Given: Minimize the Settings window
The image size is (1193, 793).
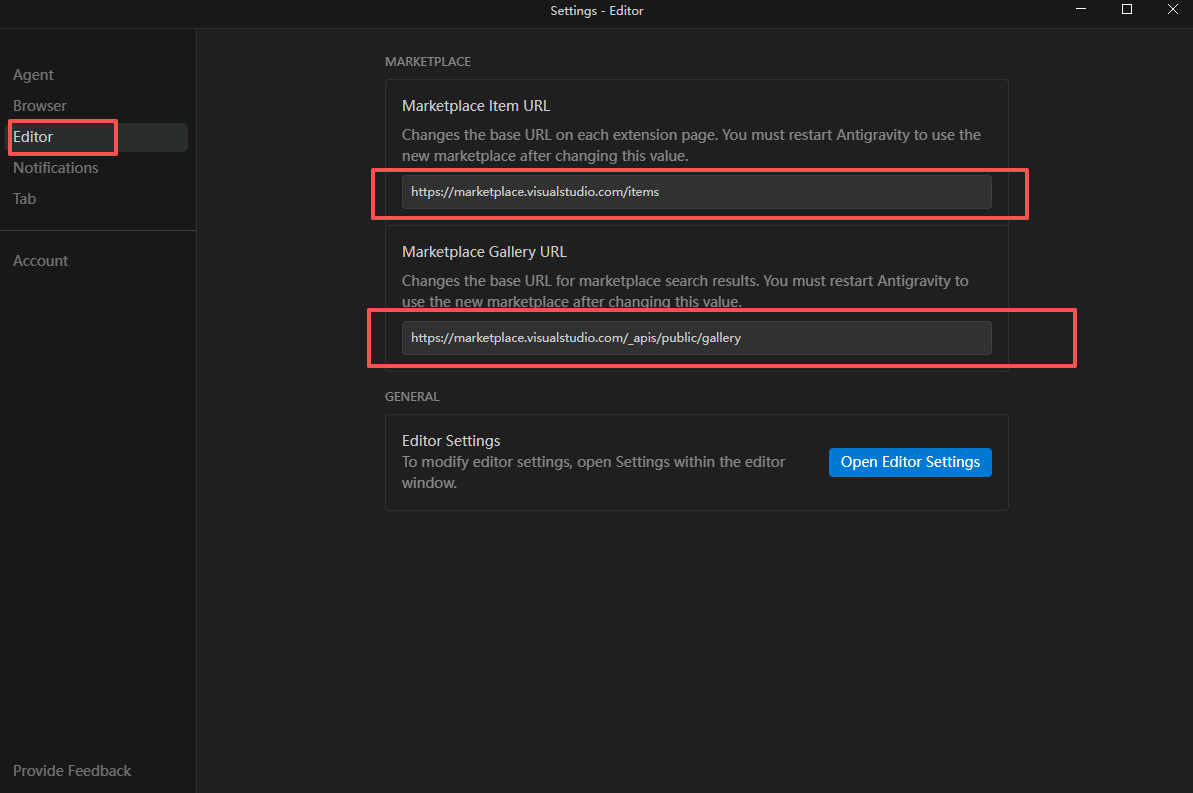Looking at the screenshot, I should [1080, 9].
